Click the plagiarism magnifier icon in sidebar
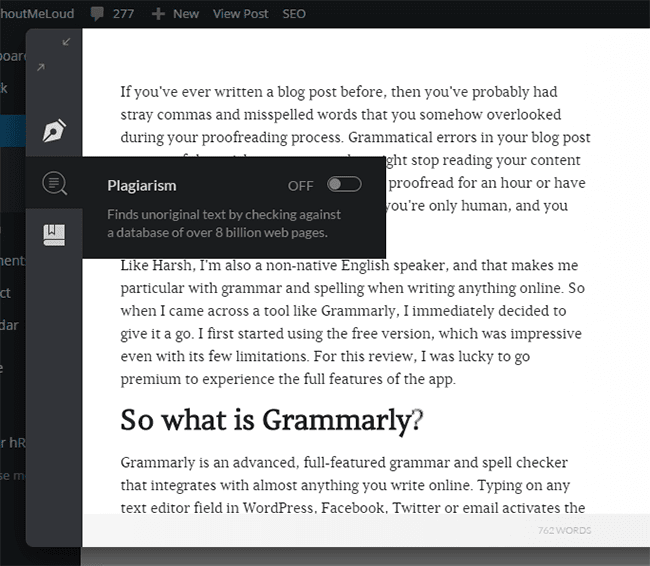The width and height of the screenshot is (650, 566). tap(54, 183)
